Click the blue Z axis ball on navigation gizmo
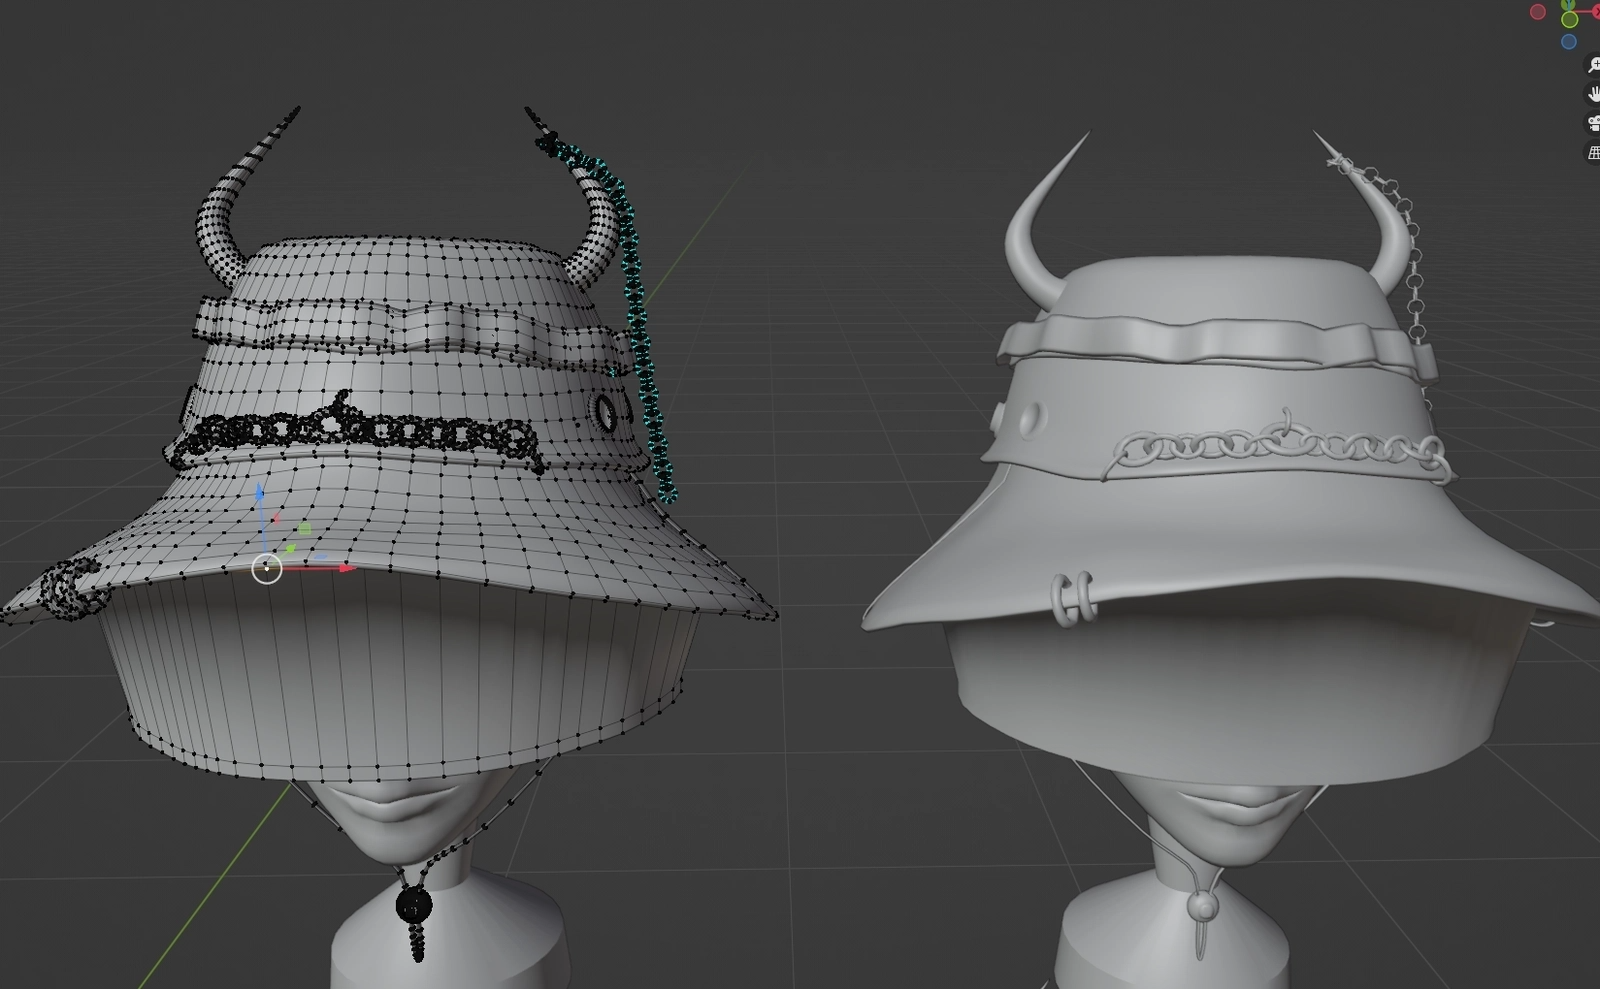This screenshot has width=1600, height=989. 1569,41
